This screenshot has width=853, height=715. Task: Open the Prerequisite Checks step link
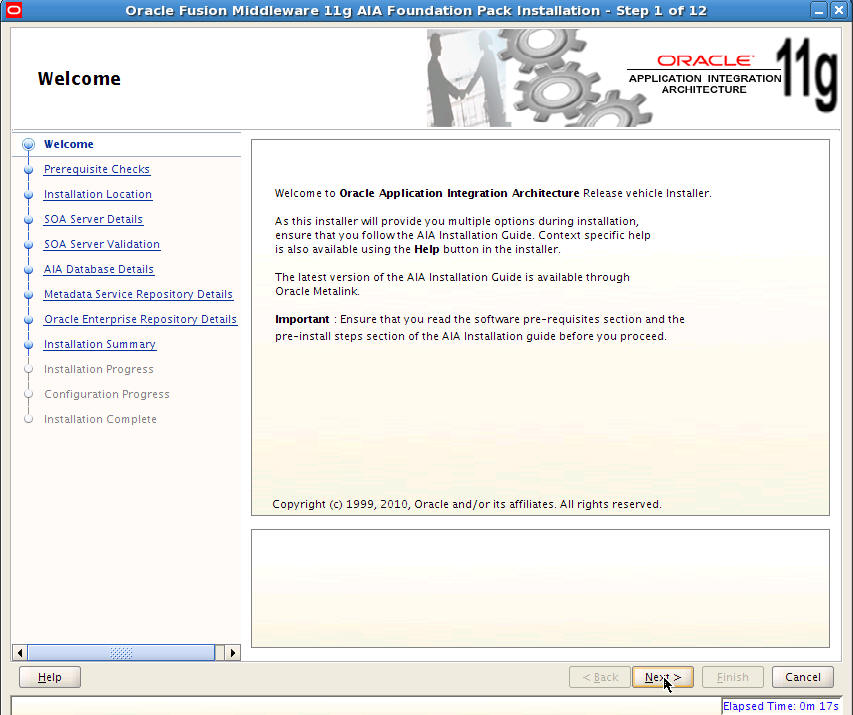(97, 169)
